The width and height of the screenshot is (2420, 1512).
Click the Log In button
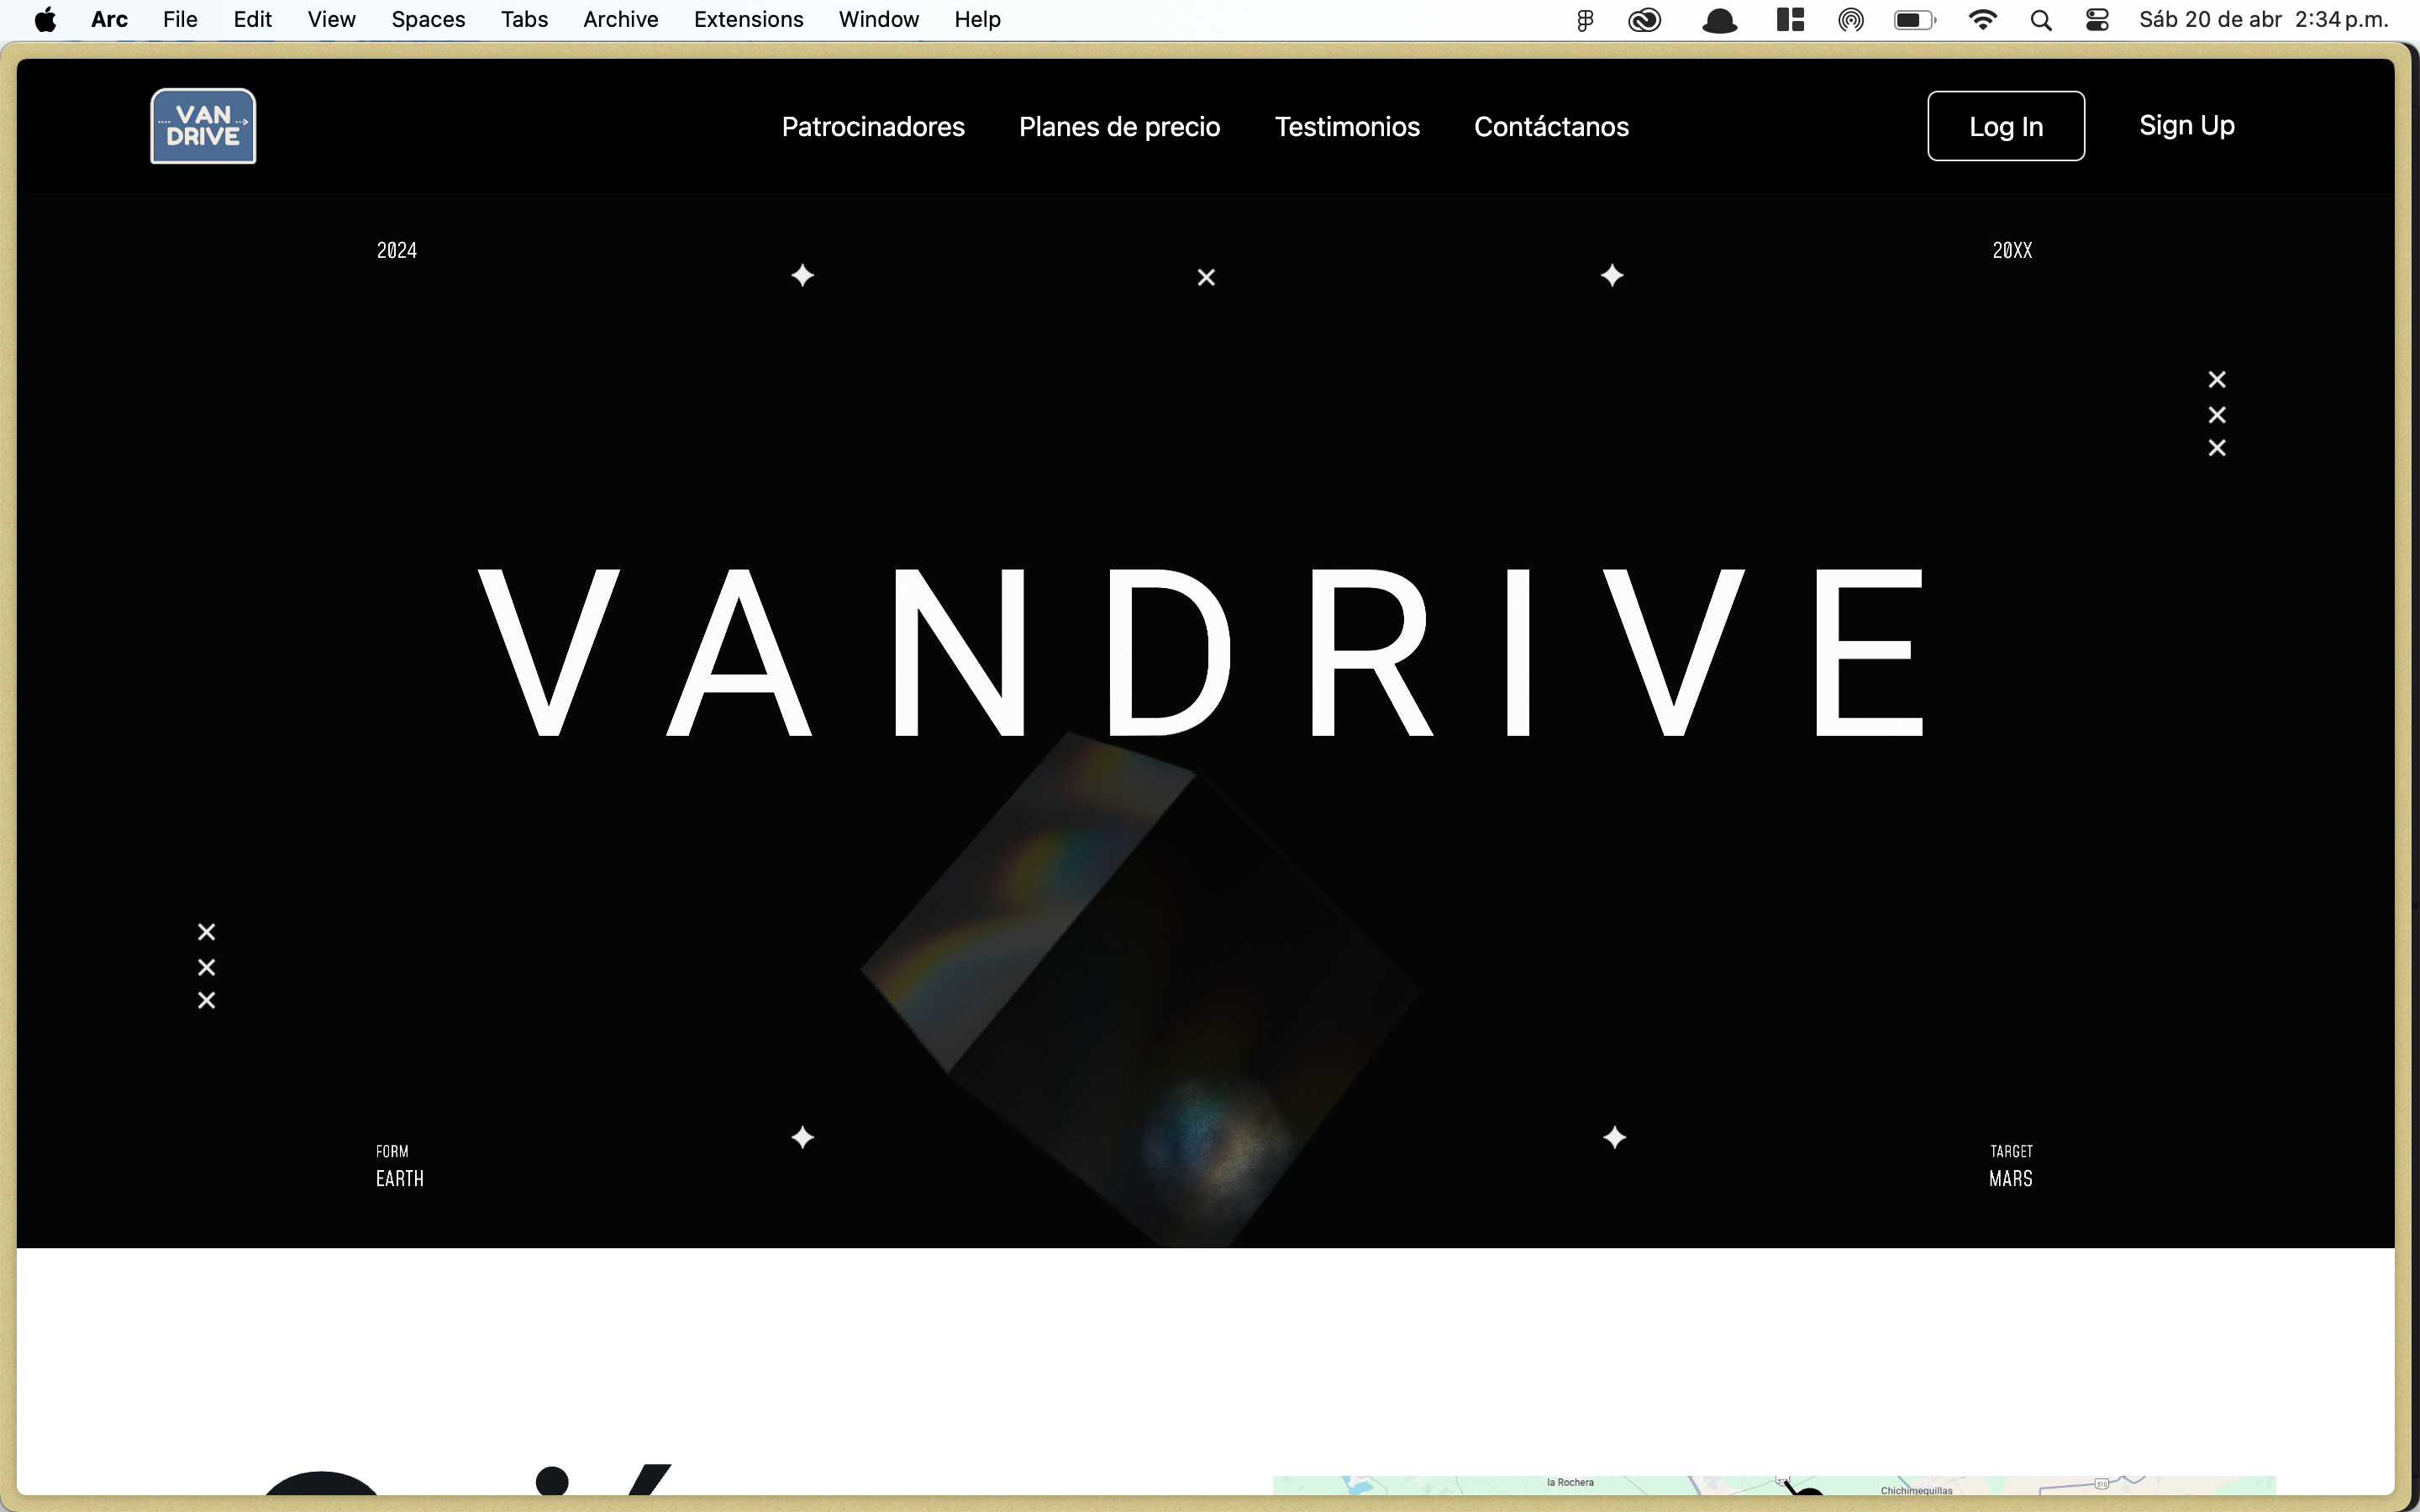(x=2005, y=126)
